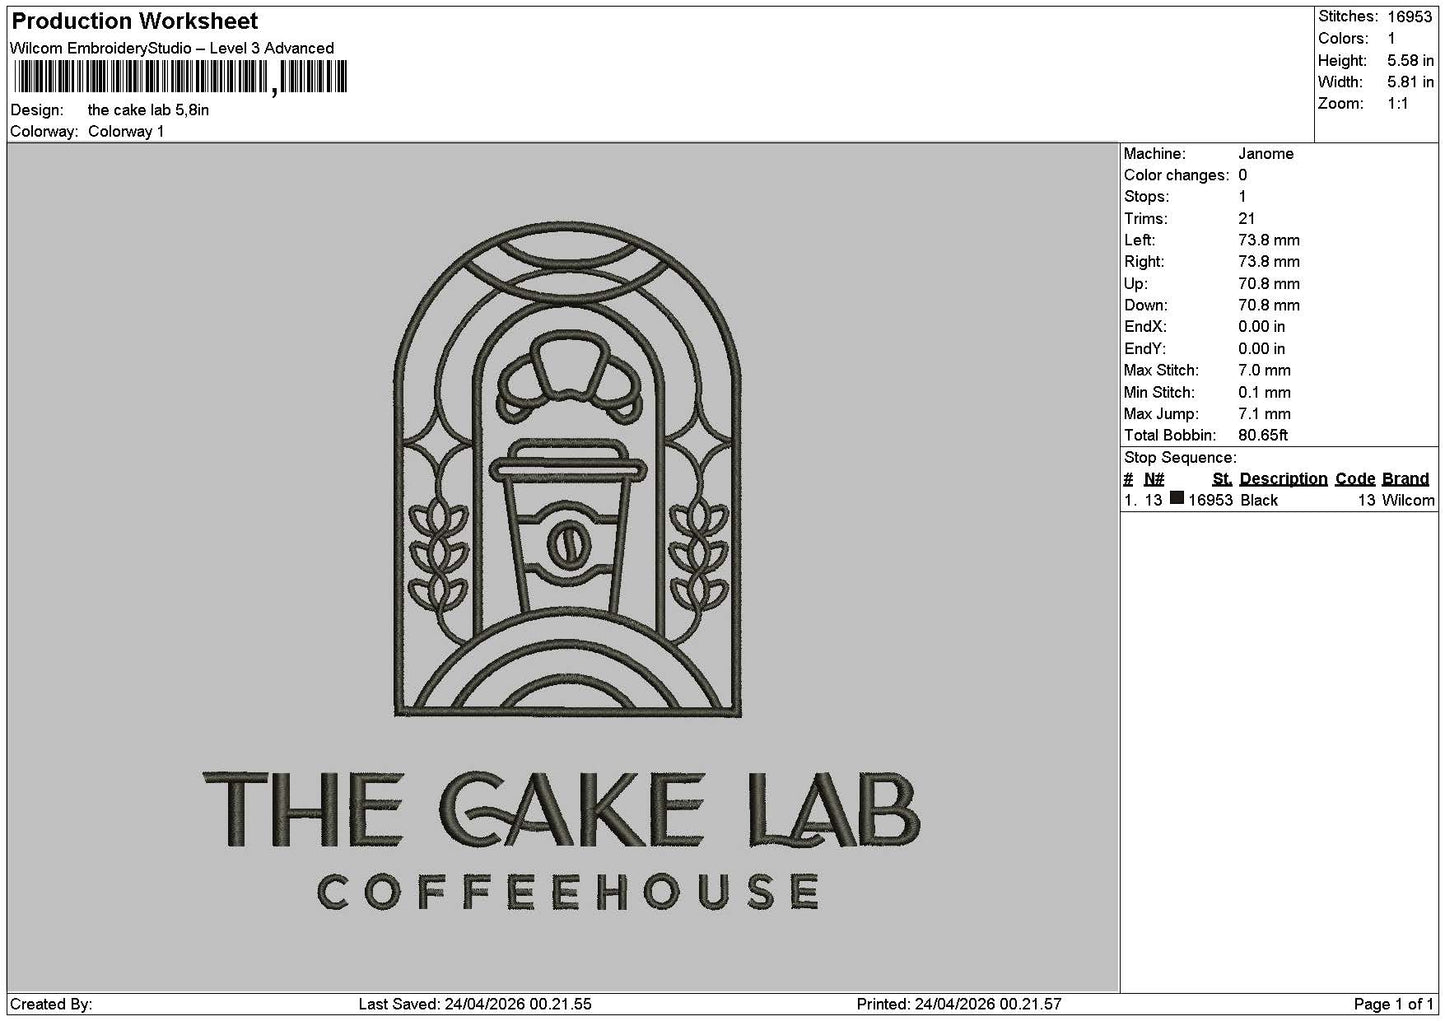Click the Up value 70.8 mm
1445x1021 pixels.
coord(1269,284)
